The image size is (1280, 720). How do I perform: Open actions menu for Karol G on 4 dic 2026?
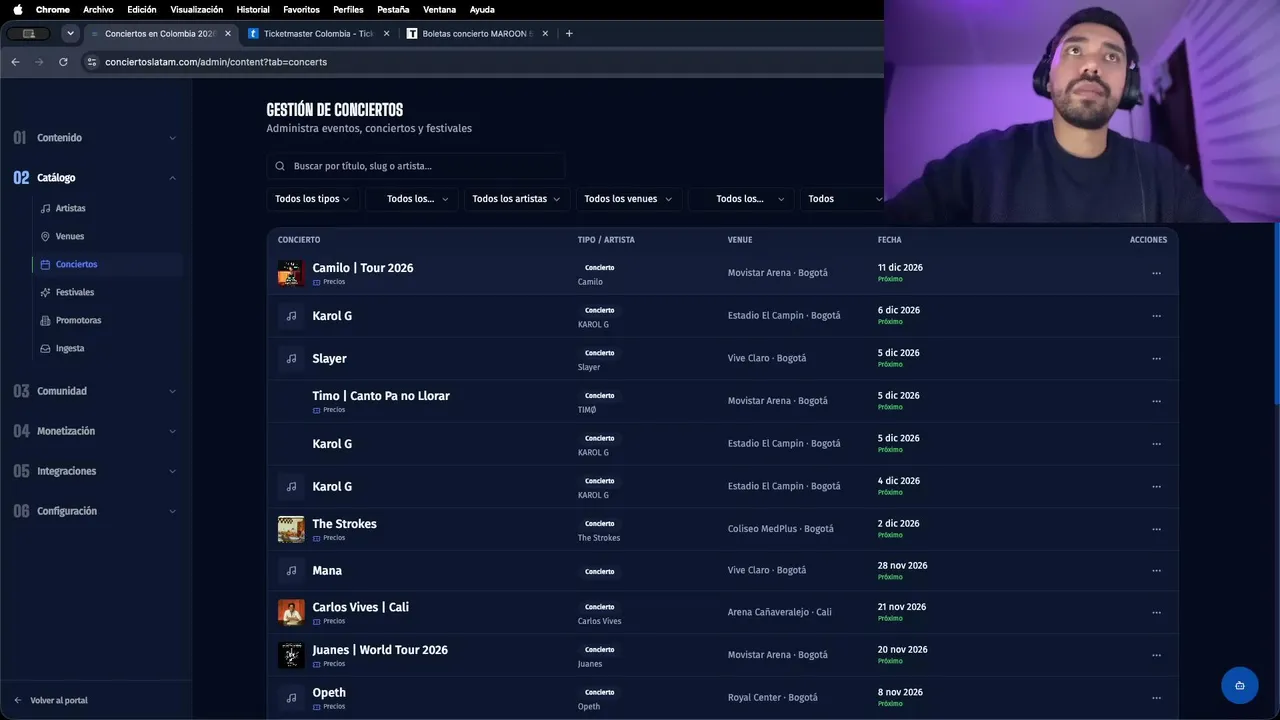click(x=1156, y=487)
